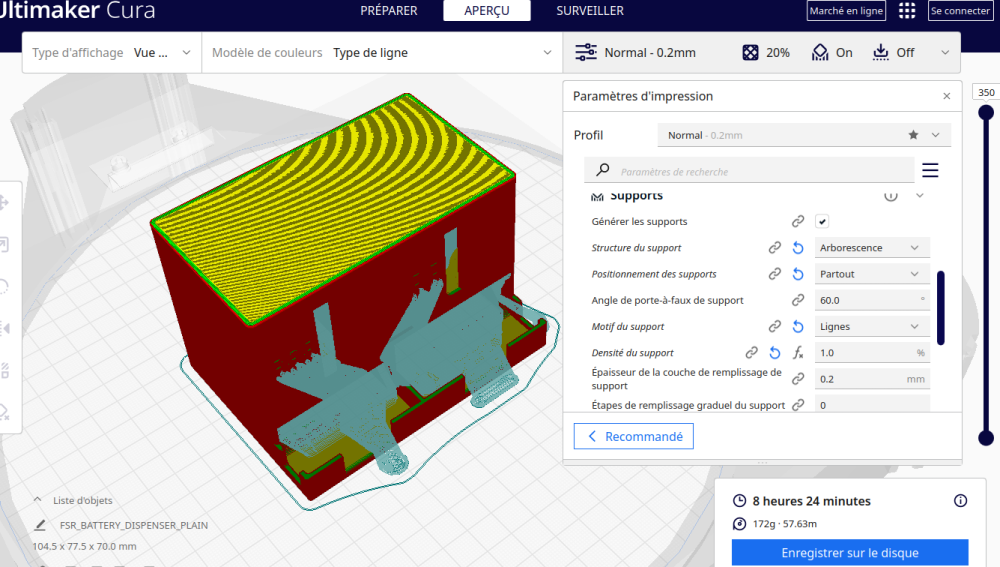Screen dimensions: 1000x567
Task: Collapse the Liste d'objets panel
Action: click(x=38, y=500)
